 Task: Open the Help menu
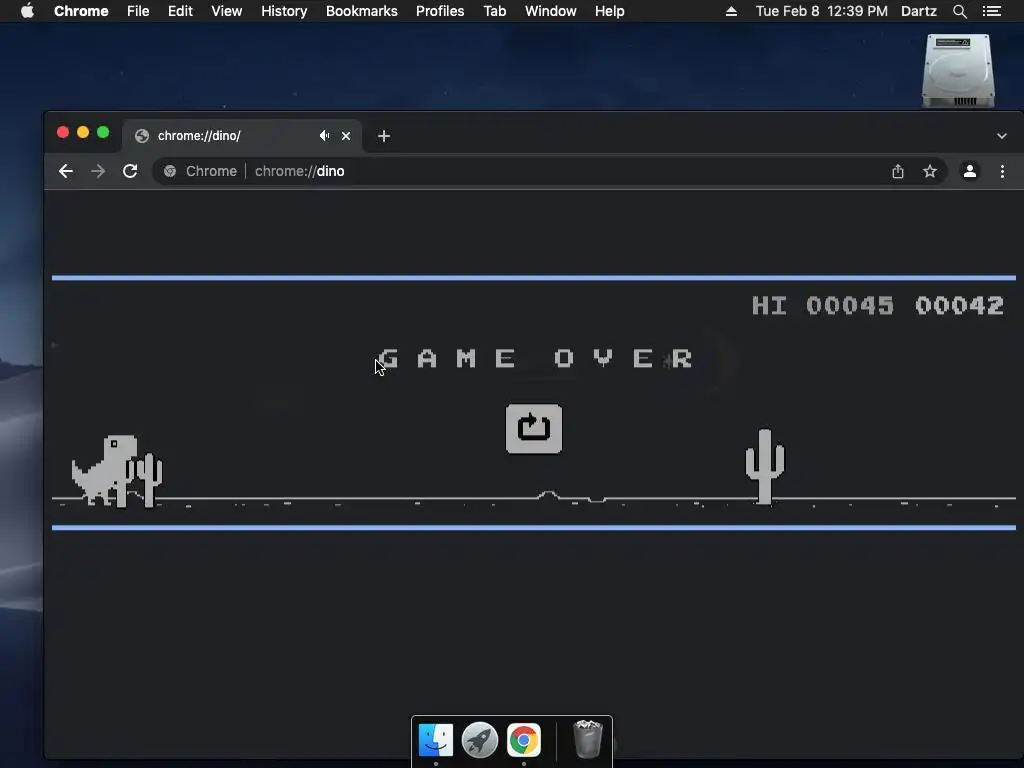(x=609, y=11)
